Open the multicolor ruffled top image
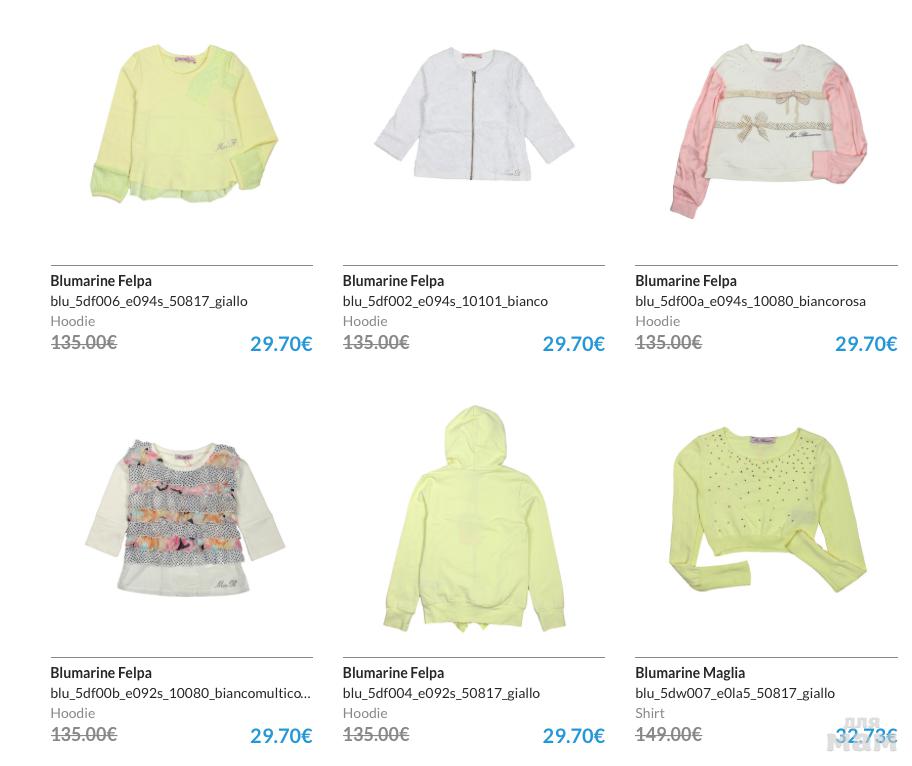This screenshot has width=912, height=766. pyautogui.click(x=185, y=518)
